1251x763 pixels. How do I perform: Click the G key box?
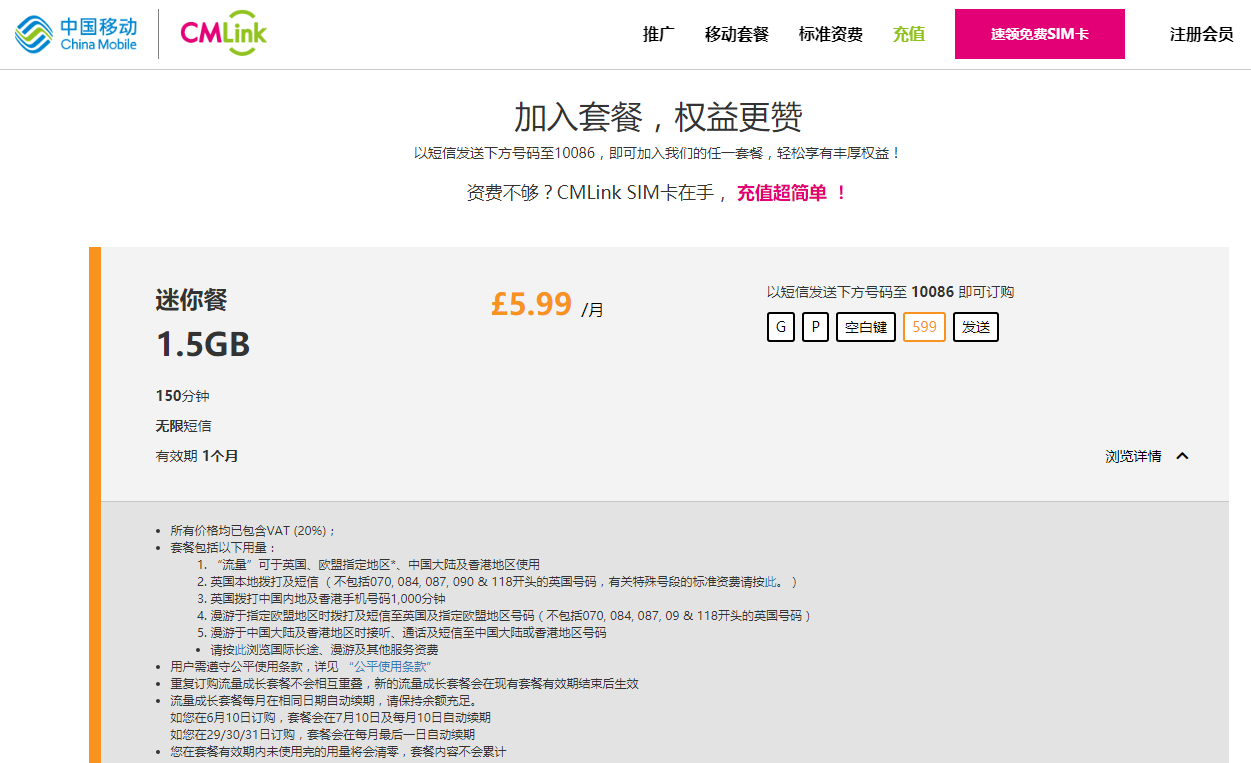click(x=781, y=327)
